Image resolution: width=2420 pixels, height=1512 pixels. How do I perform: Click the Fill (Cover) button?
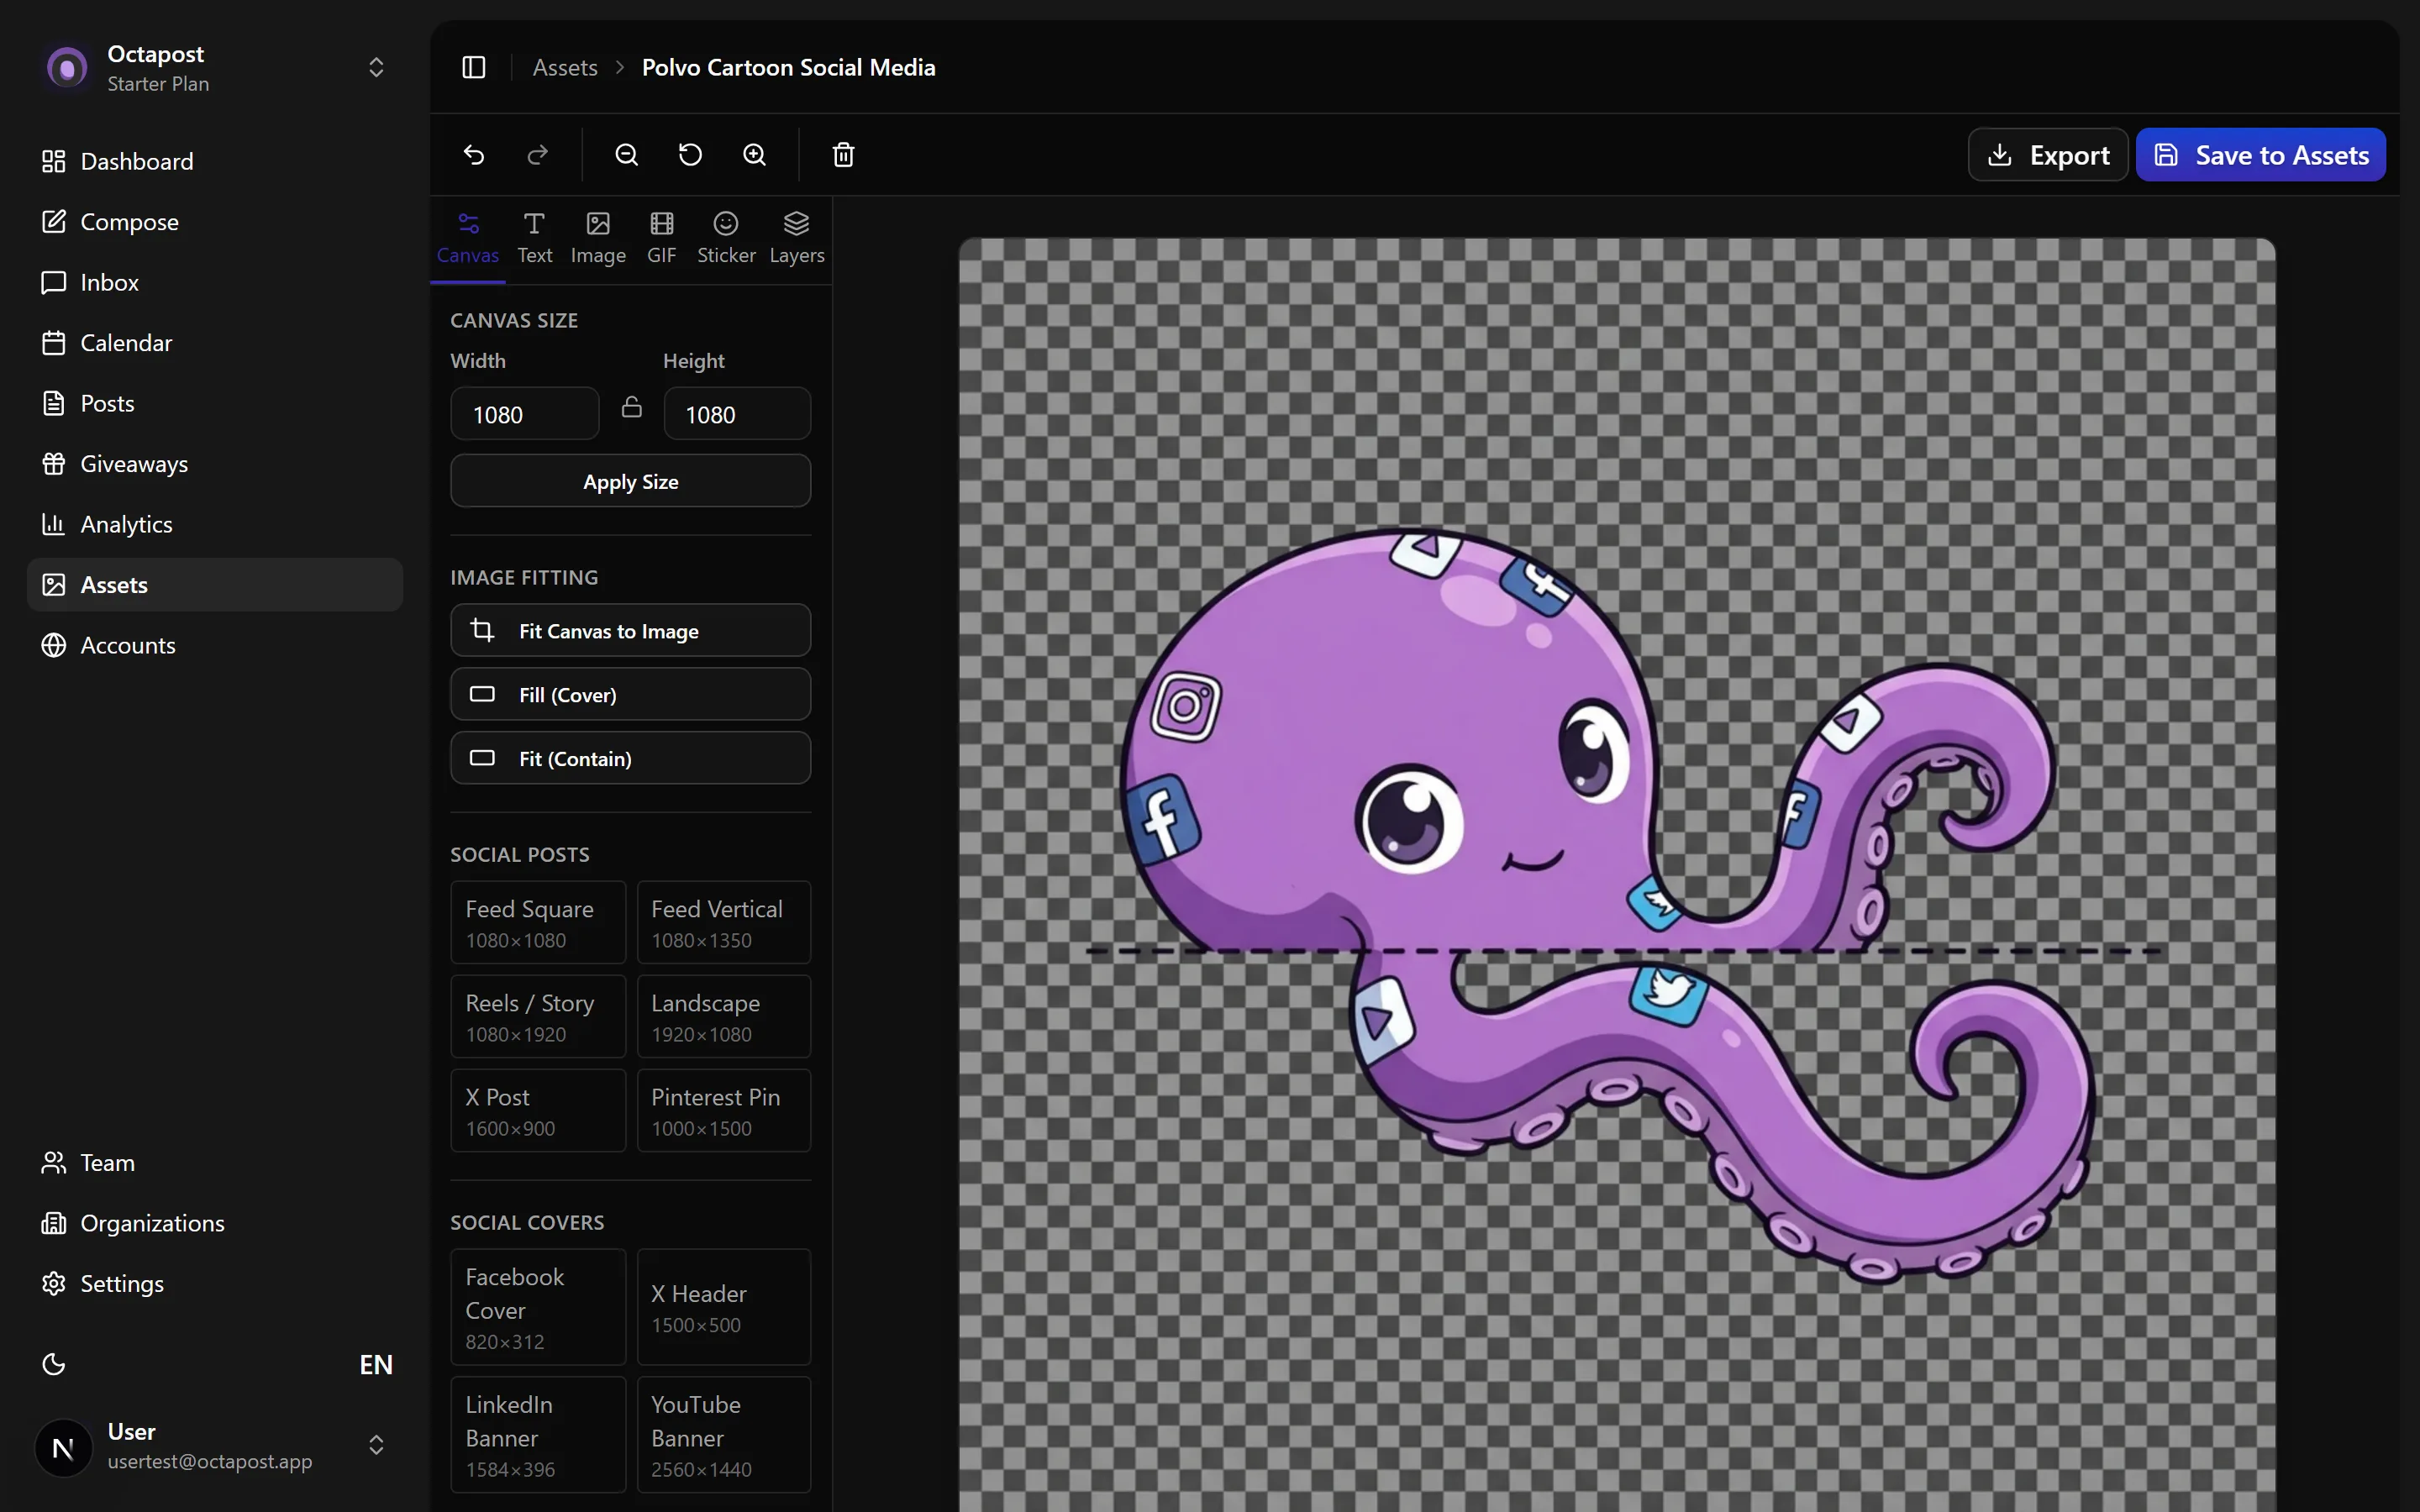tap(630, 694)
